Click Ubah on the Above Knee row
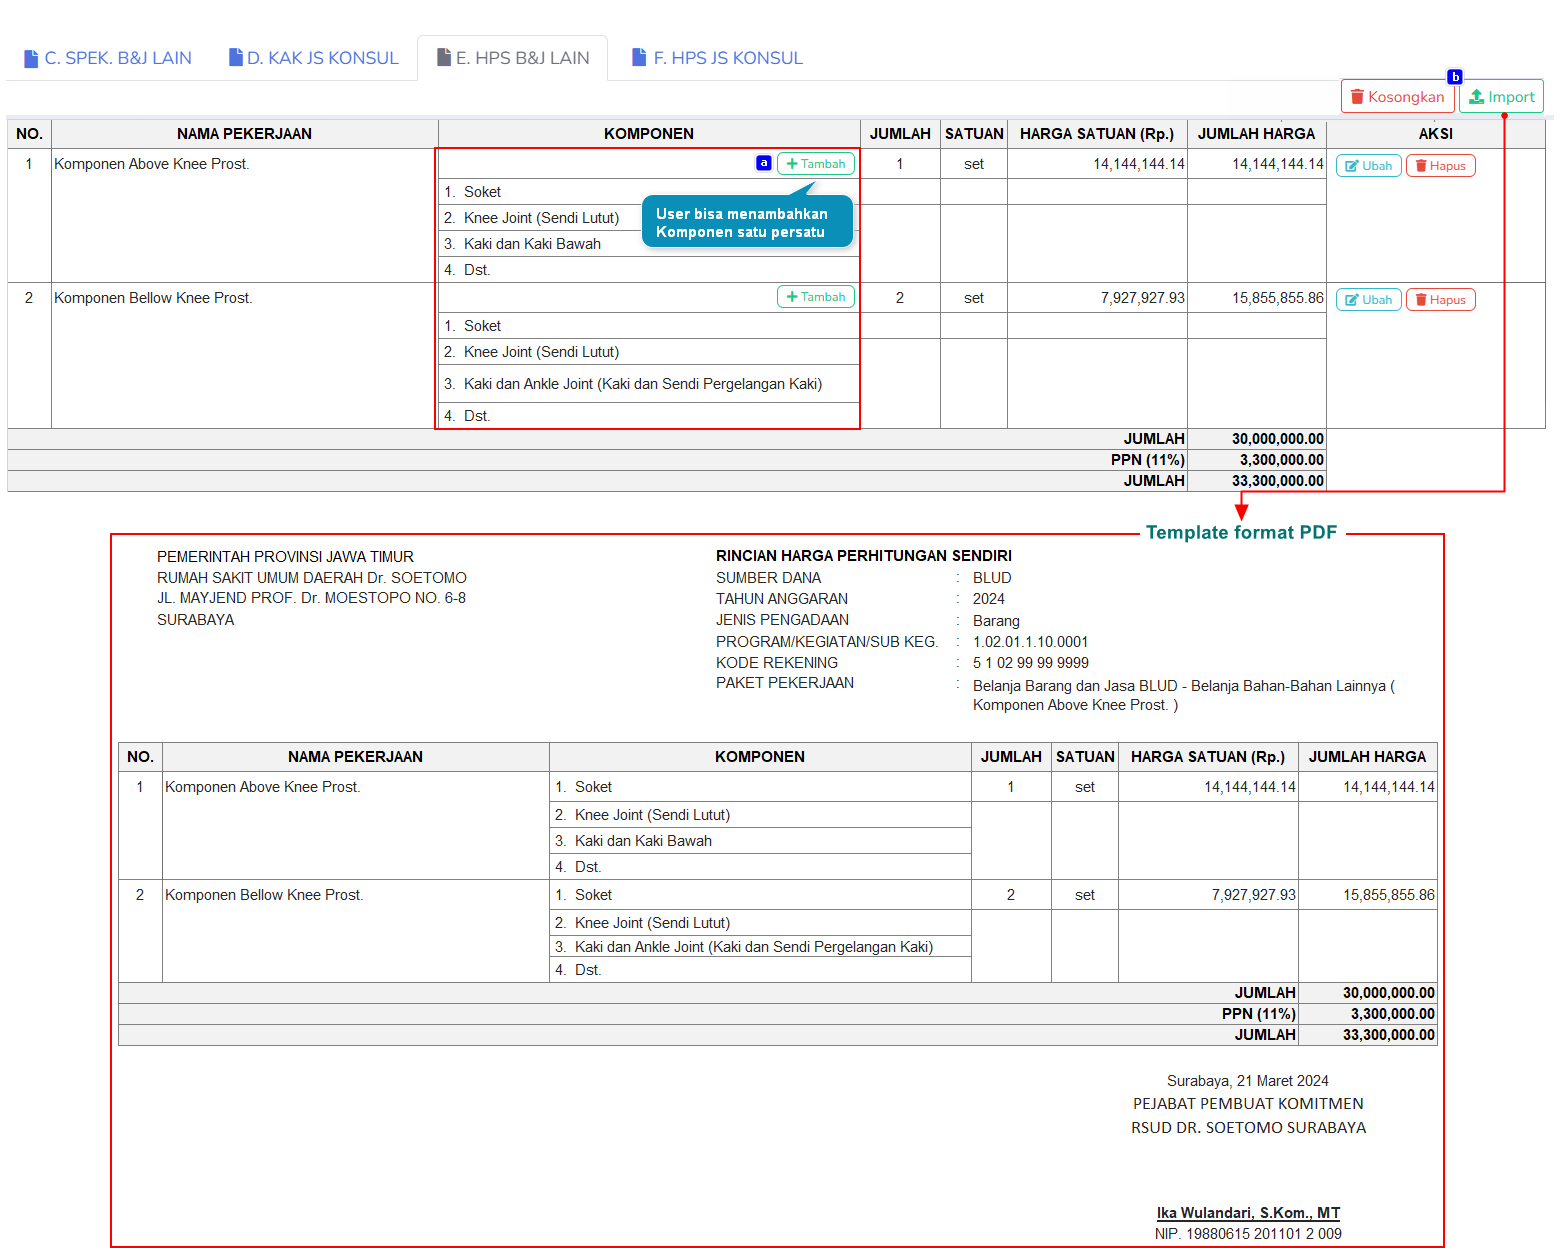Viewport: 1559px width, 1248px height. (1368, 166)
